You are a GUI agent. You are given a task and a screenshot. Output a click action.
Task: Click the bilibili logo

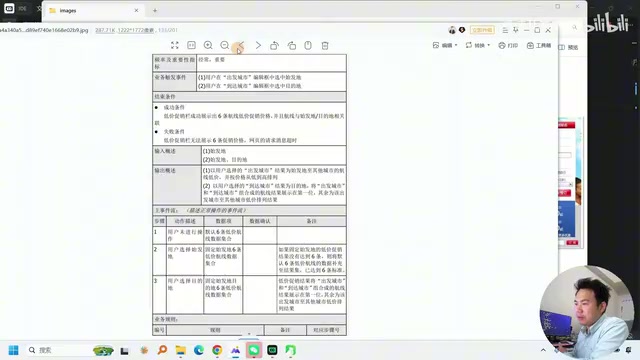coord(609,24)
